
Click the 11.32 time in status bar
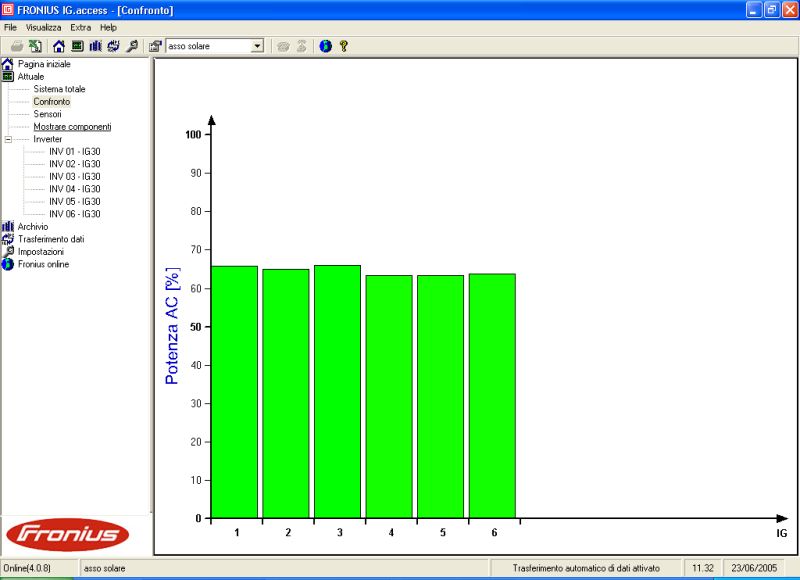pos(703,568)
